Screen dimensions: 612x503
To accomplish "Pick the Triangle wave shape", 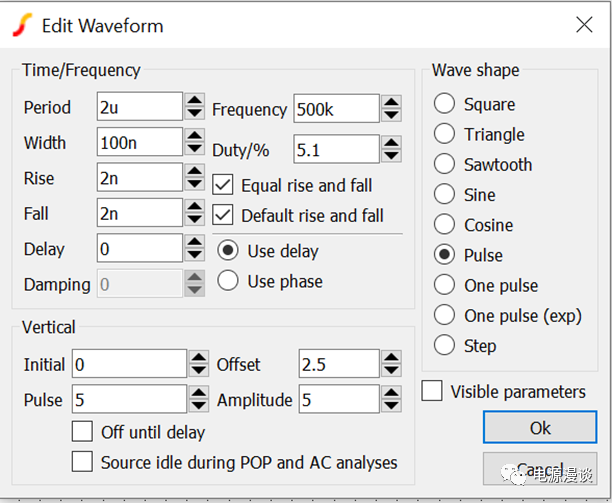I will click(x=445, y=134).
